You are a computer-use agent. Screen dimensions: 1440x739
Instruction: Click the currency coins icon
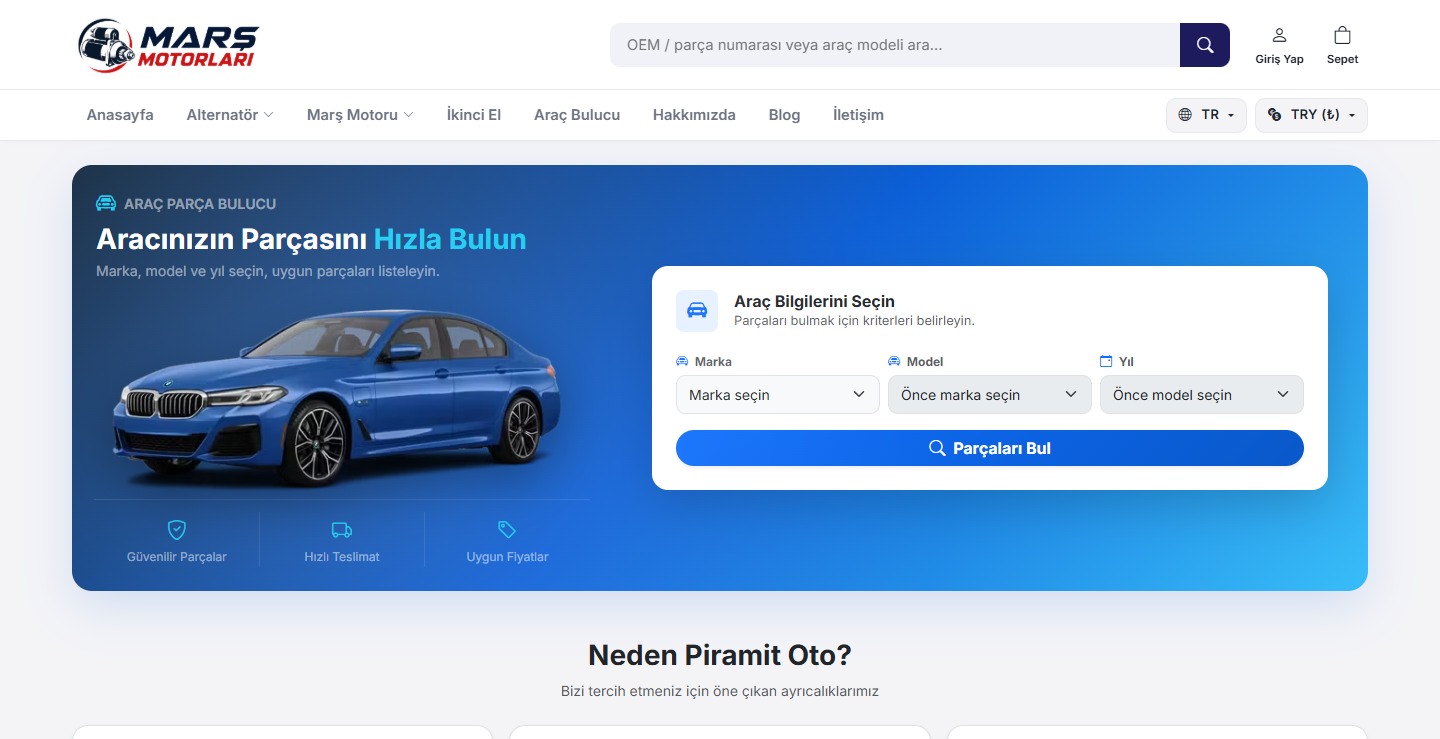click(1274, 115)
